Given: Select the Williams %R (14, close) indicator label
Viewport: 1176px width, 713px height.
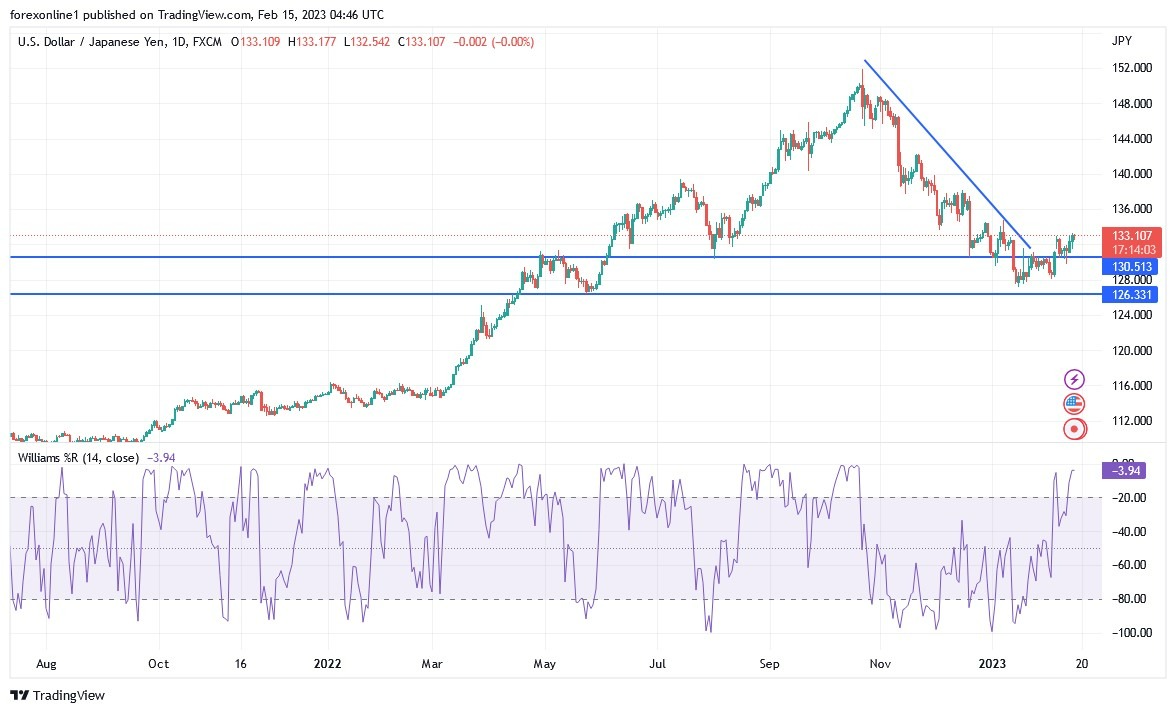Looking at the screenshot, I should [x=80, y=456].
